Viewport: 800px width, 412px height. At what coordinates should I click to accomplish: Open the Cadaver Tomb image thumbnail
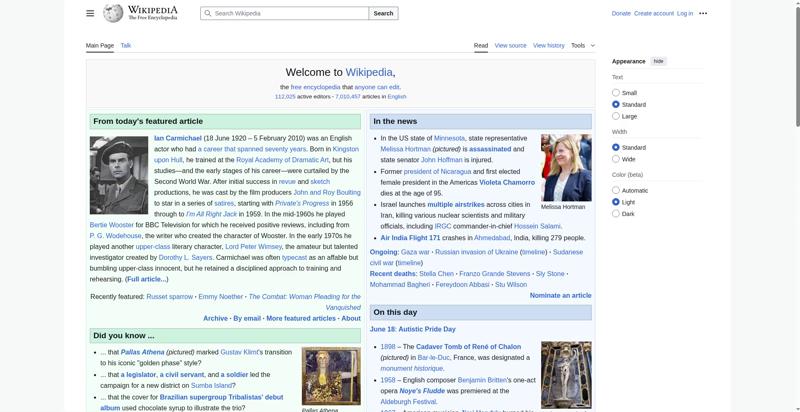pos(566,375)
